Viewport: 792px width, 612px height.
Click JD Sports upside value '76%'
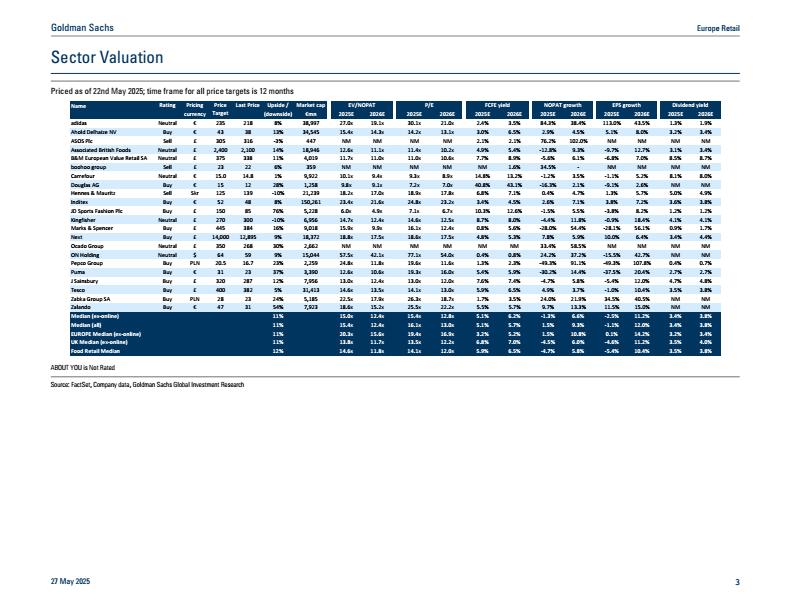coord(277,211)
